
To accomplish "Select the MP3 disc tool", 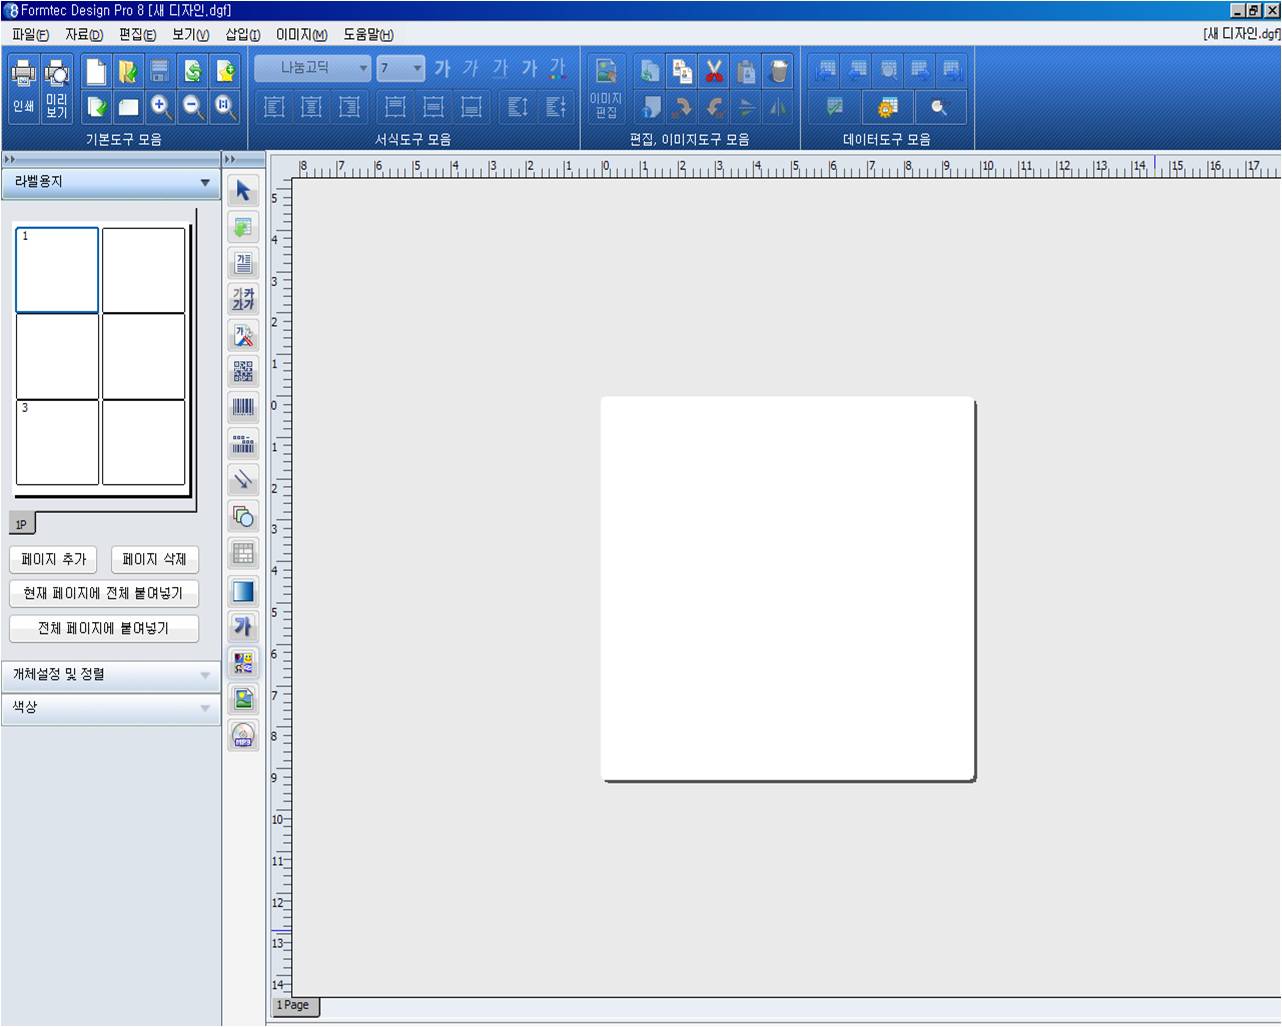I will [x=243, y=736].
